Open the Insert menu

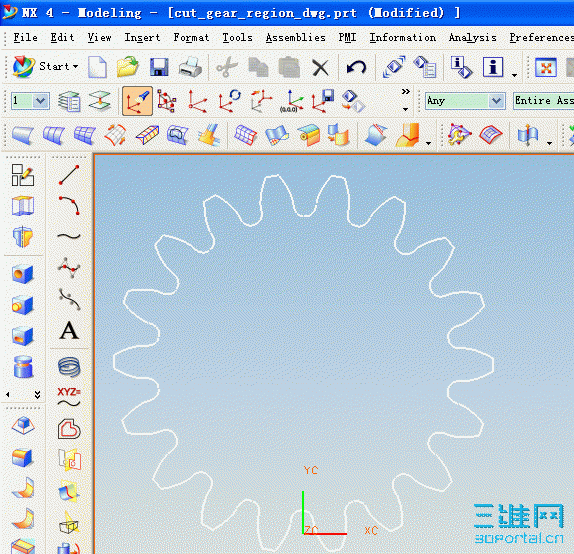[x=142, y=38]
